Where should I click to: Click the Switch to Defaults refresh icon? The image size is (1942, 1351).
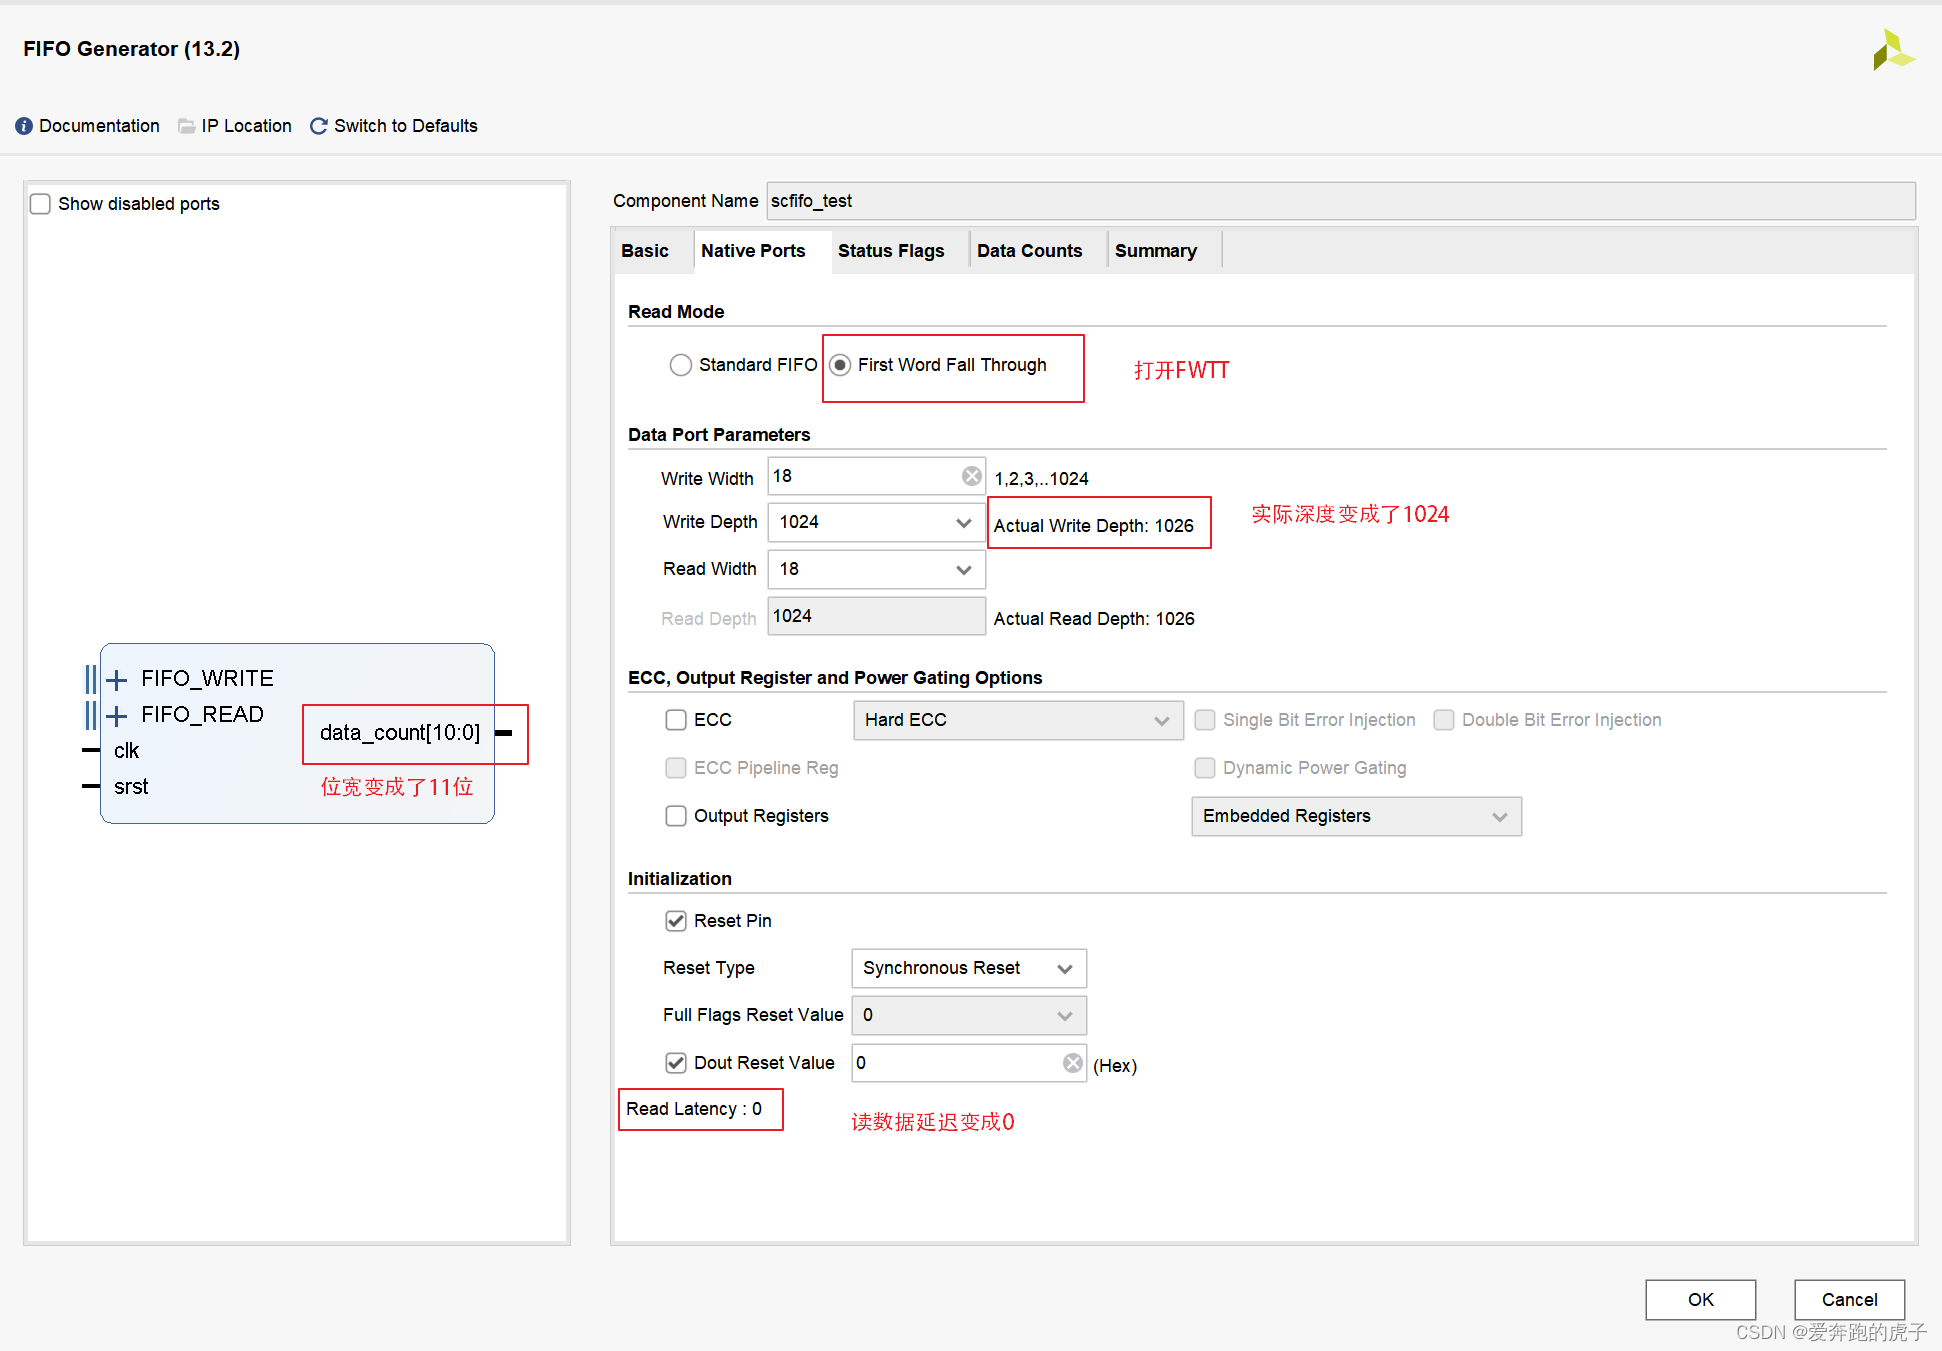pyautogui.click(x=319, y=126)
